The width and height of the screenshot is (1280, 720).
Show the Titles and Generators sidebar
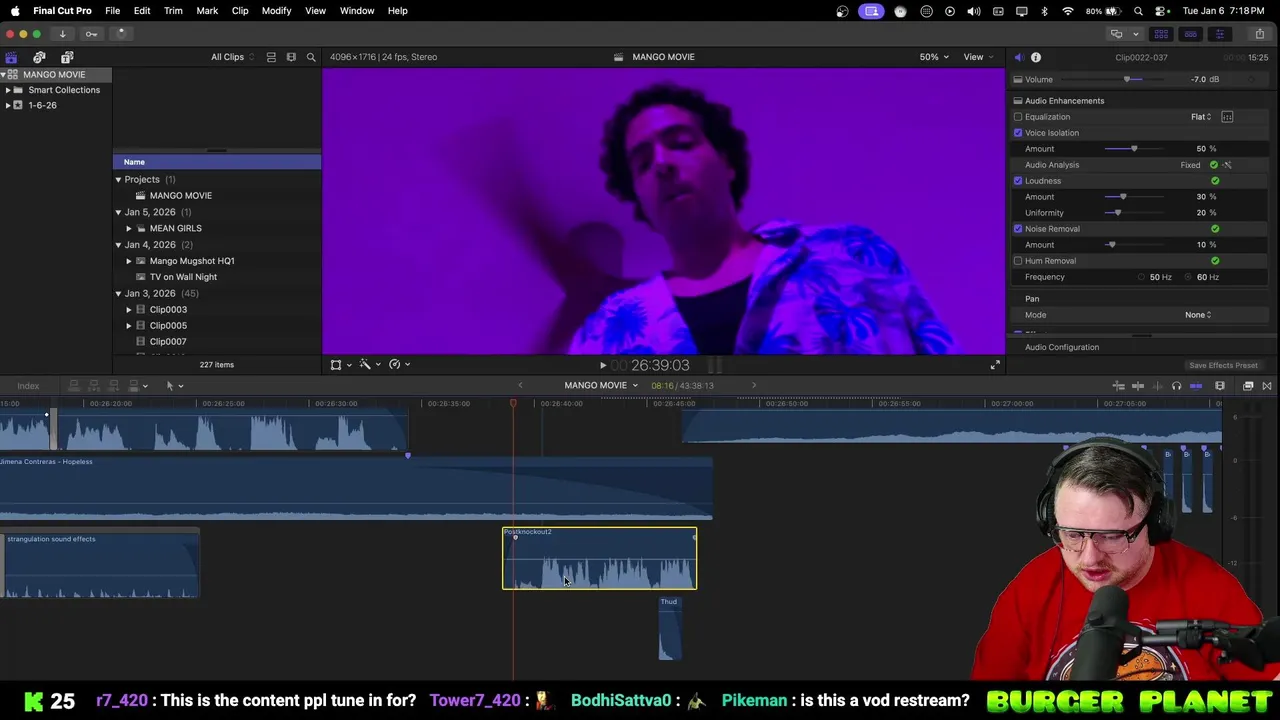point(67,57)
